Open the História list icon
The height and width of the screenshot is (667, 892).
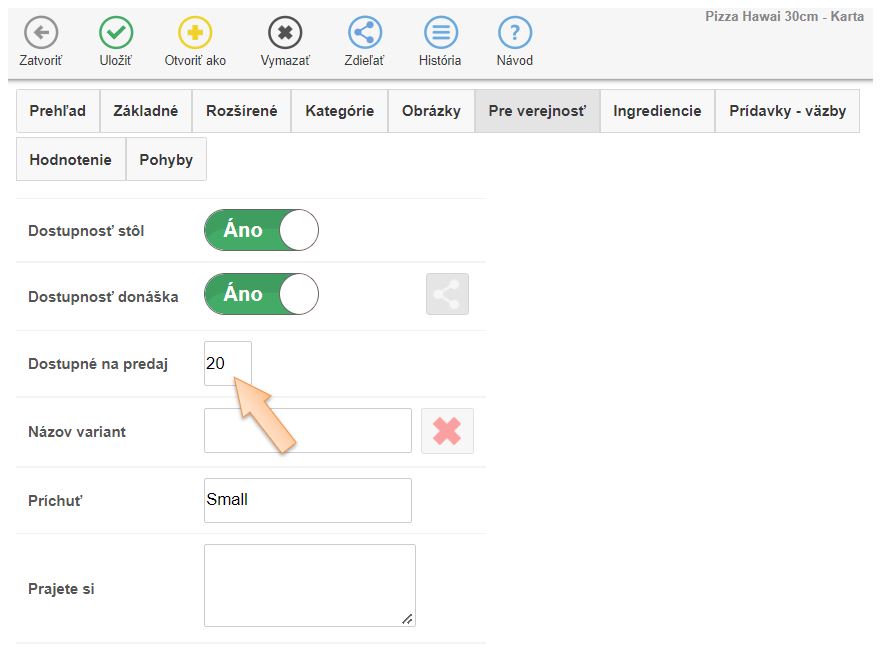coord(440,33)
